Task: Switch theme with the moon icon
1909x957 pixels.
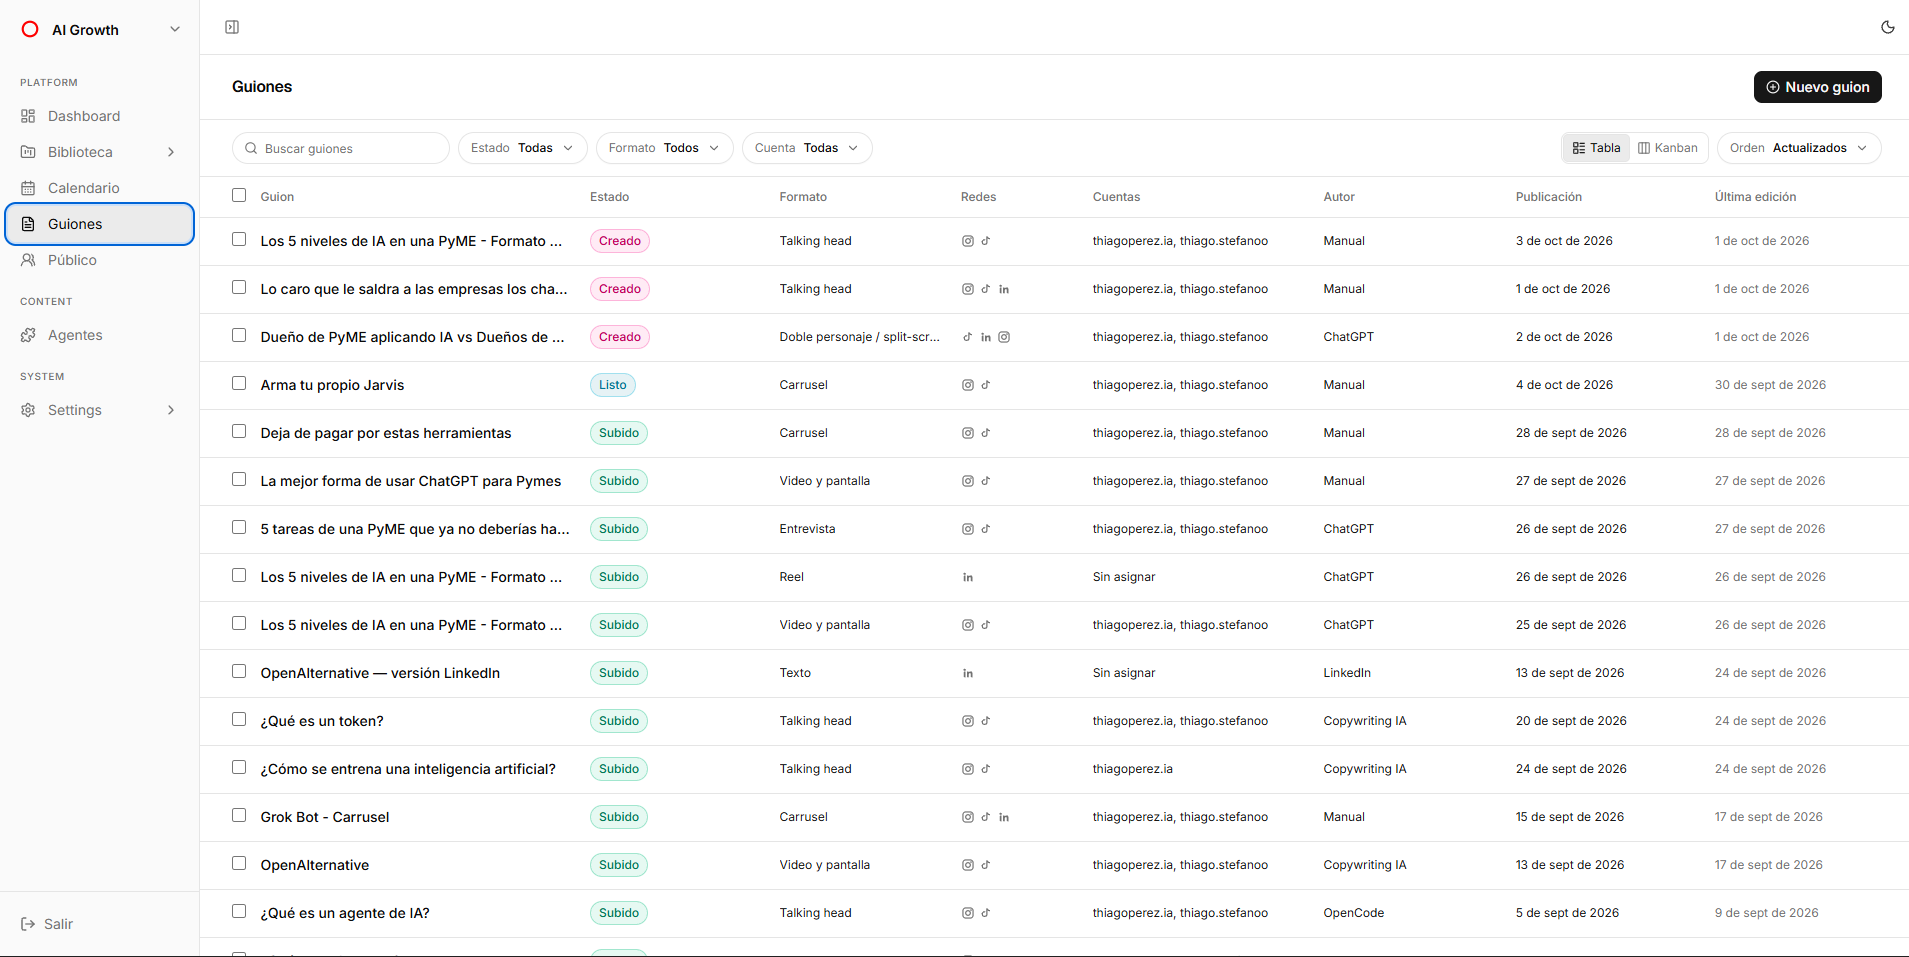Action: [1887, 27]
